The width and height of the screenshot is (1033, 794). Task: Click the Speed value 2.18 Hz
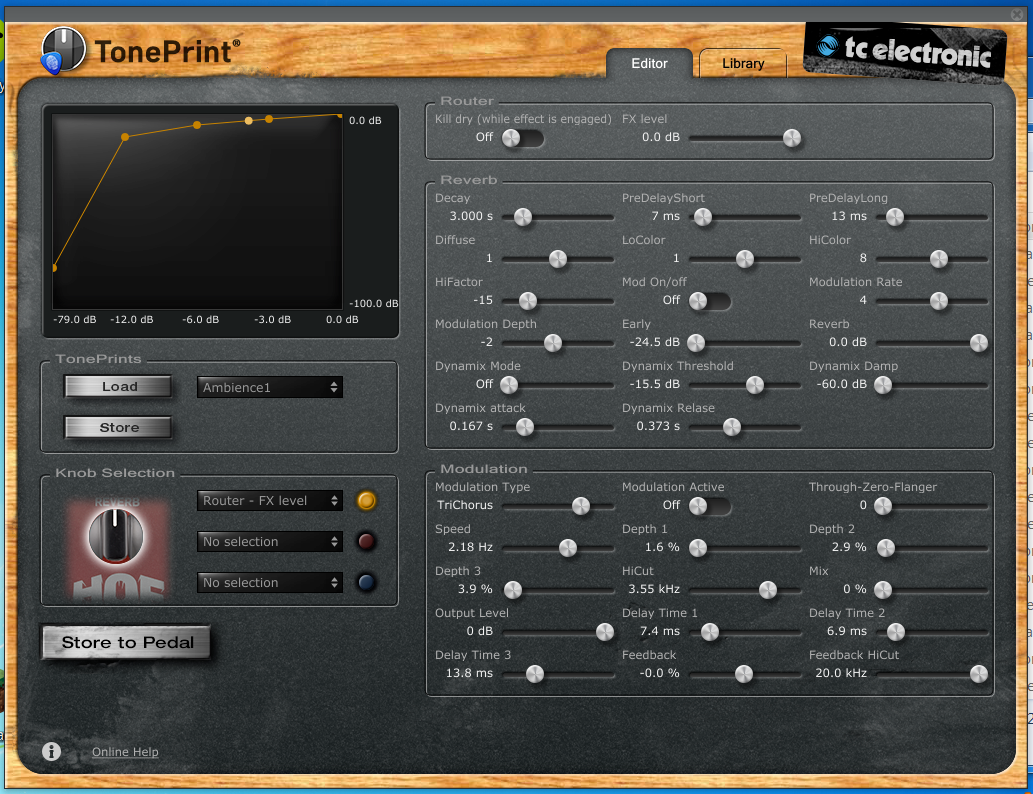pyautogui.click(x=470, y=547)
